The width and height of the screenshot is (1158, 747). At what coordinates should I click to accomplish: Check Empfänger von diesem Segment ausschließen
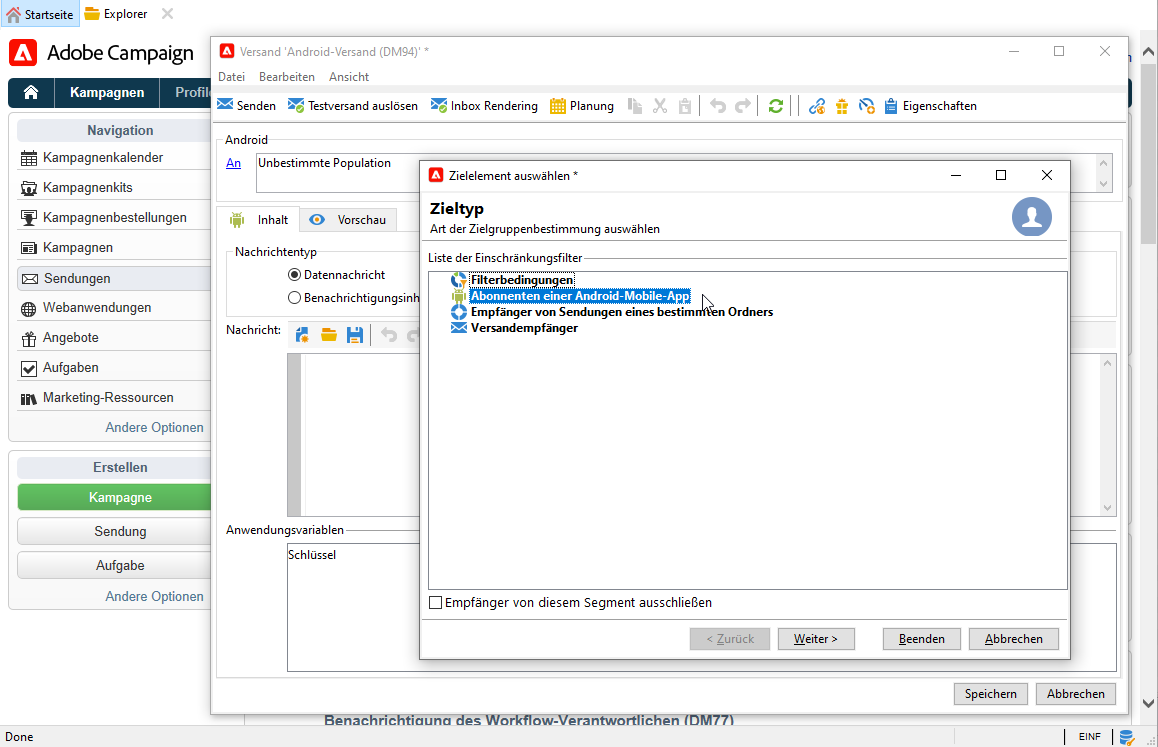(x=436, y=603)
